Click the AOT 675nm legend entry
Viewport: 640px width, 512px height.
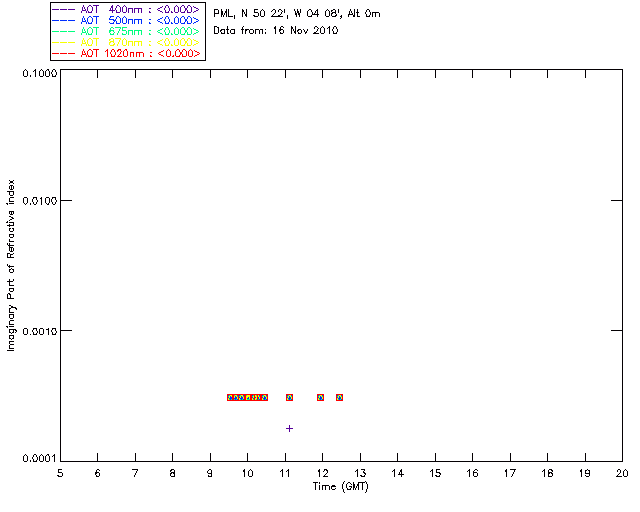click(126, 31)
